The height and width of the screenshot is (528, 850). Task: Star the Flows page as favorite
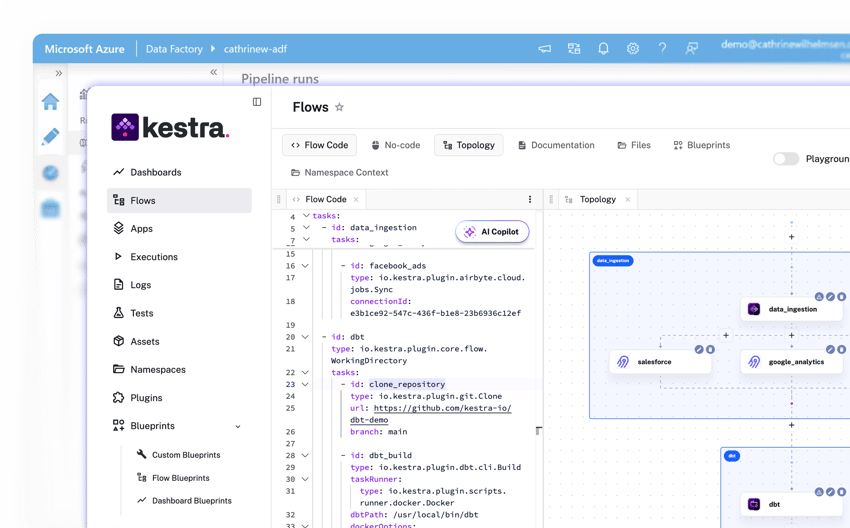[339, 107]
